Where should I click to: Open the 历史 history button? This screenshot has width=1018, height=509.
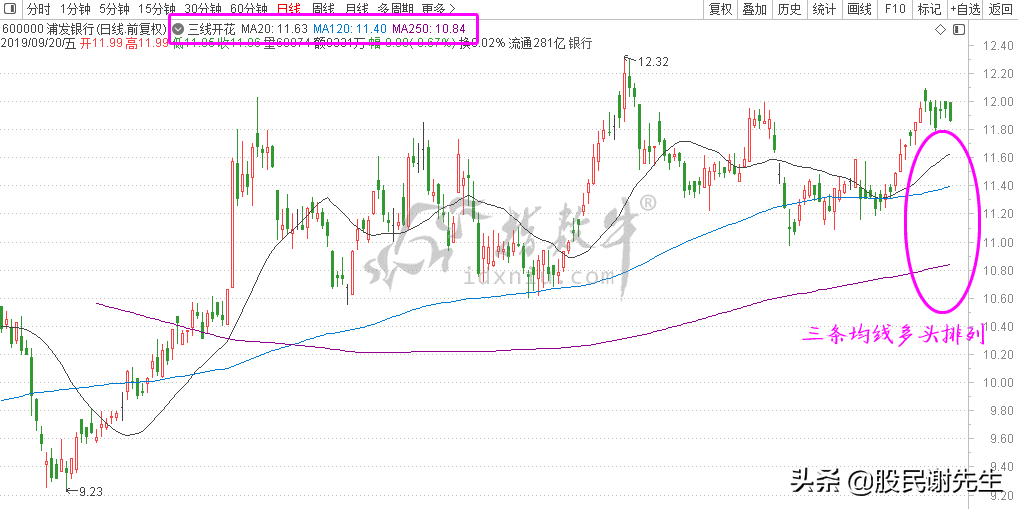pyautogui.click(x=789, y=9)
